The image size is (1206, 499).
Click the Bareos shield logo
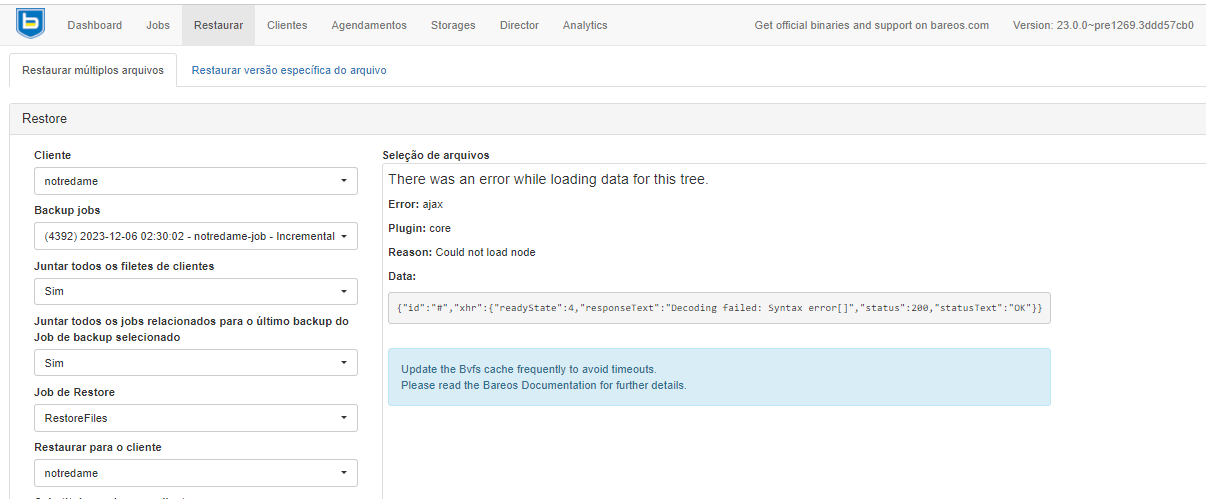[x=30, y=24]
